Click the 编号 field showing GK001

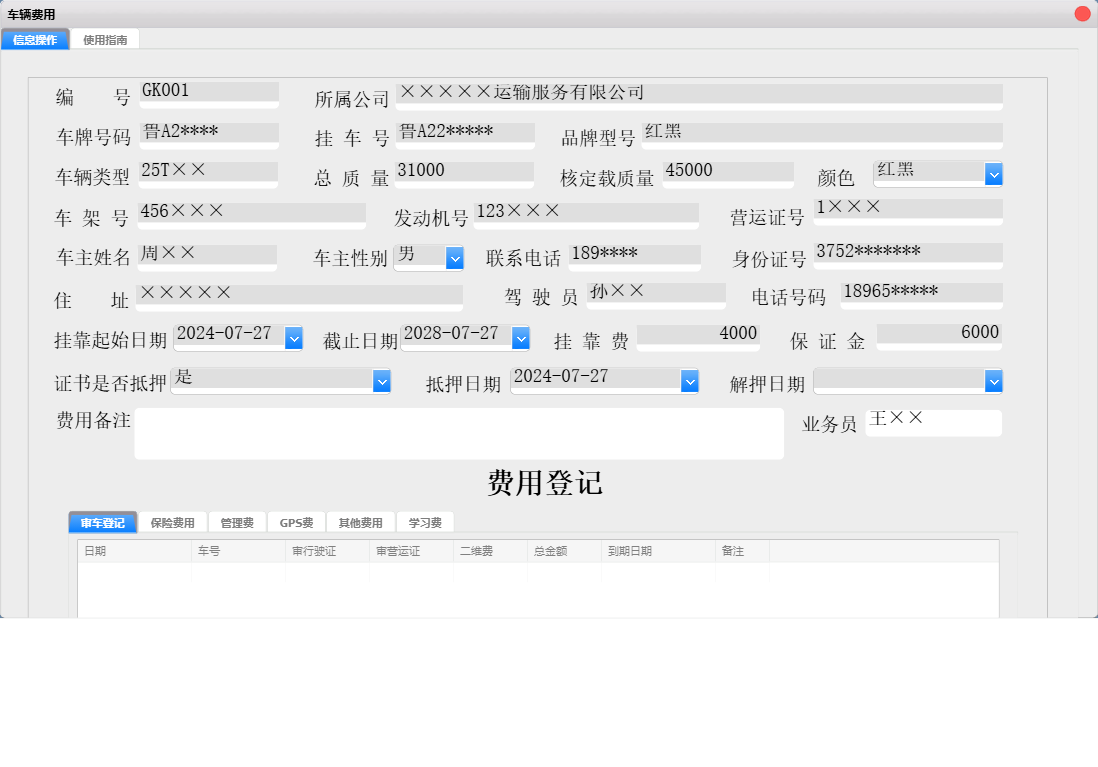(208, 93)
